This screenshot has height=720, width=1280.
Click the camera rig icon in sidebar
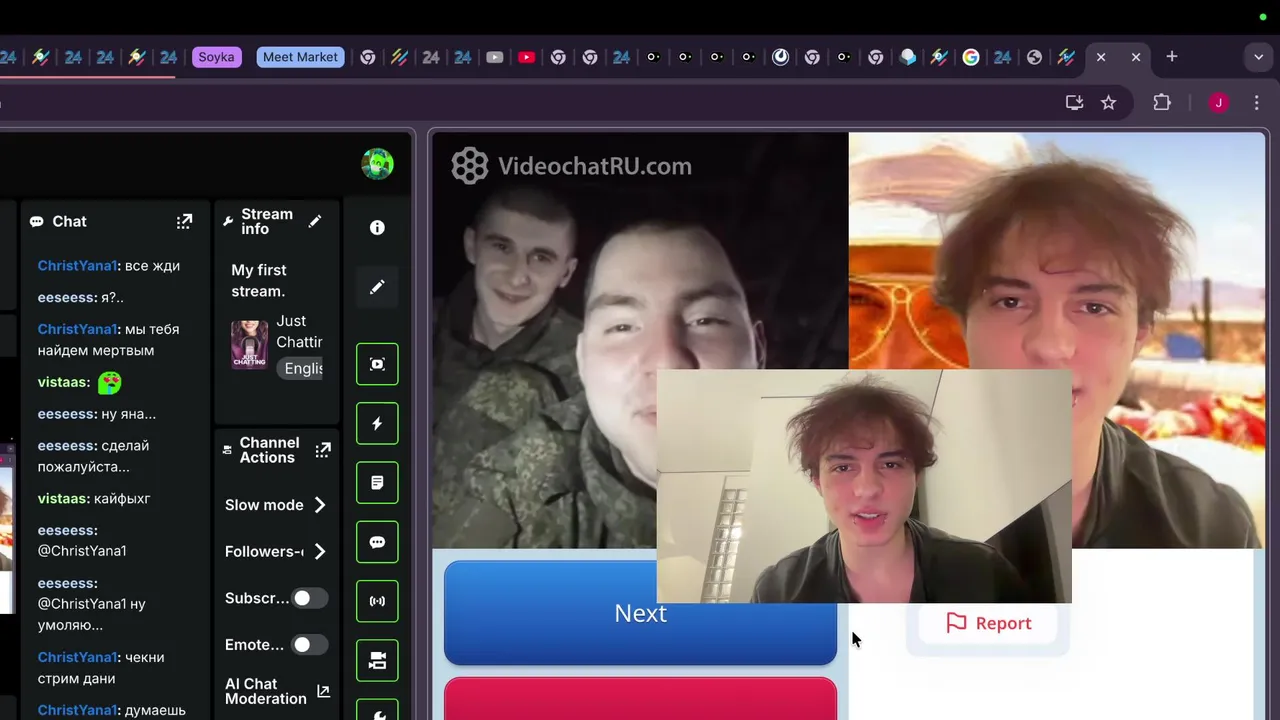(x=377, y=660)
